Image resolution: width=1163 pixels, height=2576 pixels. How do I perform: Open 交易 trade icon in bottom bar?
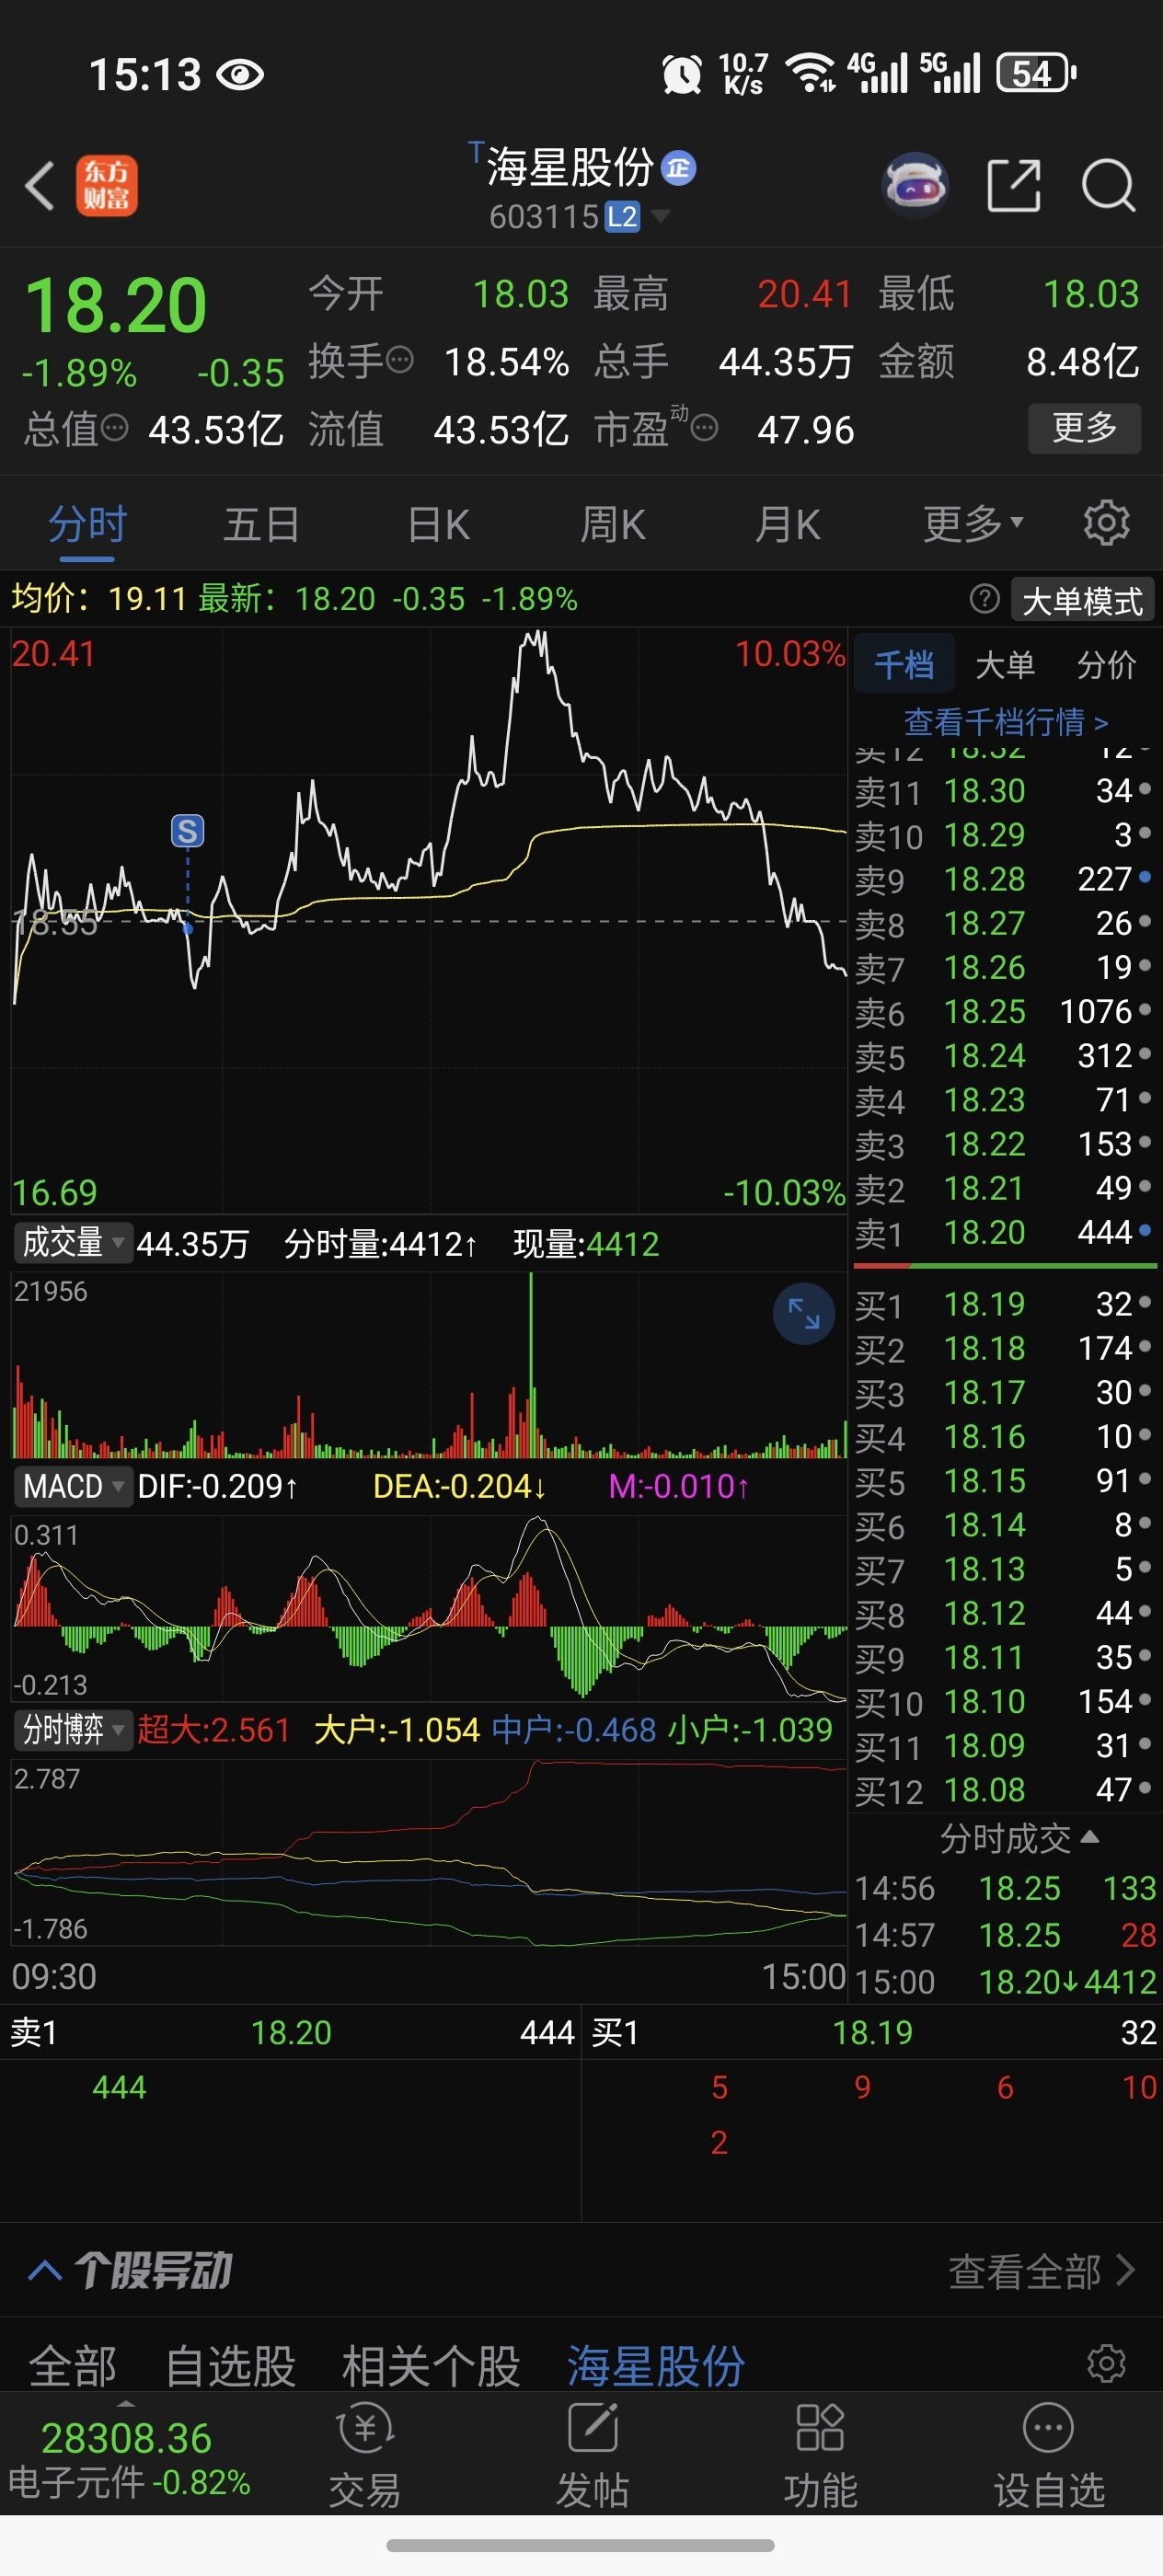tap(365, 2428)
